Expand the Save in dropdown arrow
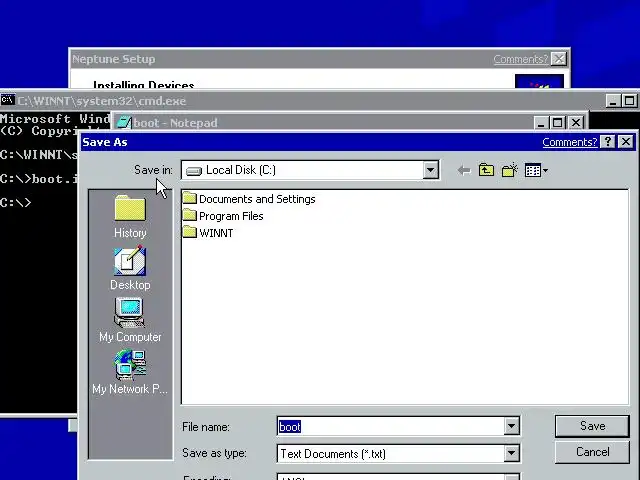The width and height of the screenshot is (640, 480). [x=430, y=170]
